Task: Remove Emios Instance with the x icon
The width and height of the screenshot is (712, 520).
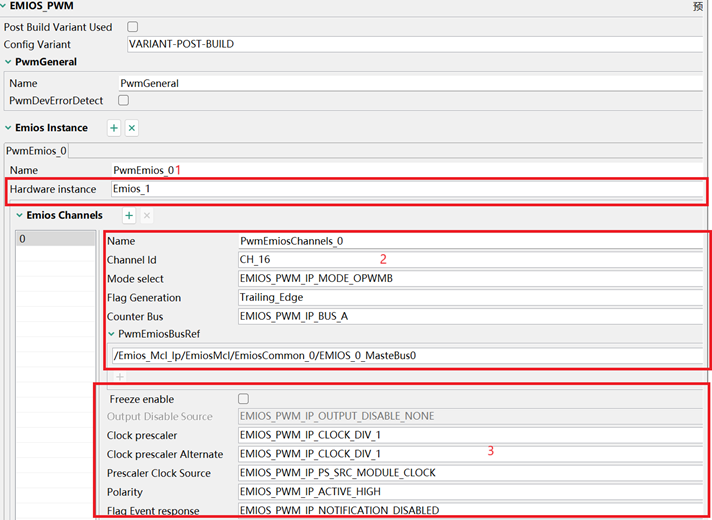Action: 132,128
